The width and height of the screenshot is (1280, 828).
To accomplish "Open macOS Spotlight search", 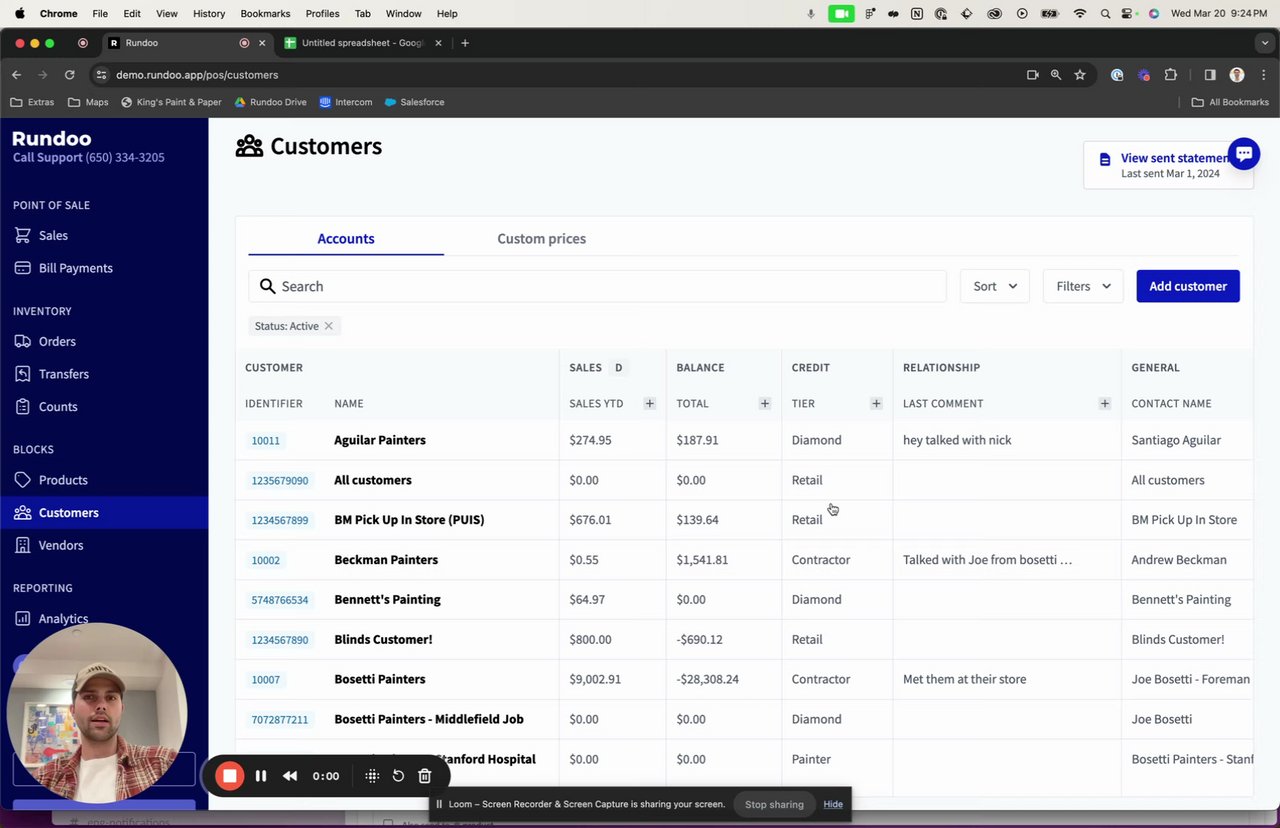I will coord(1105,14).
